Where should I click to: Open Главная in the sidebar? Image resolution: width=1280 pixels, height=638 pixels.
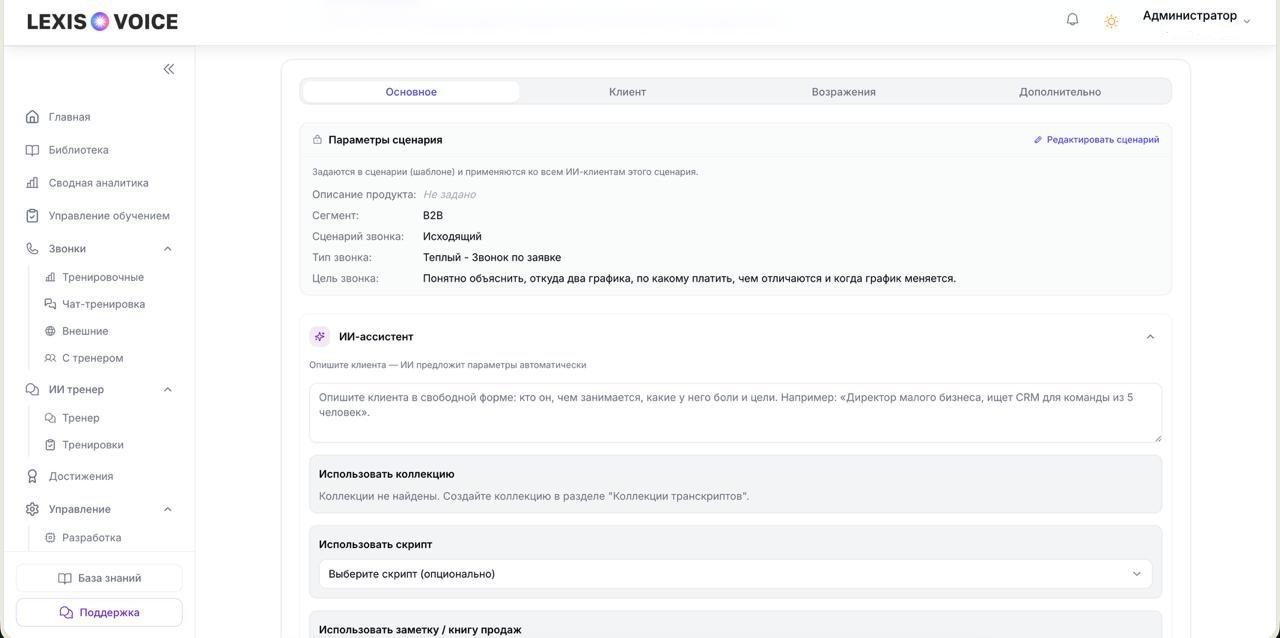pos(70,117)
